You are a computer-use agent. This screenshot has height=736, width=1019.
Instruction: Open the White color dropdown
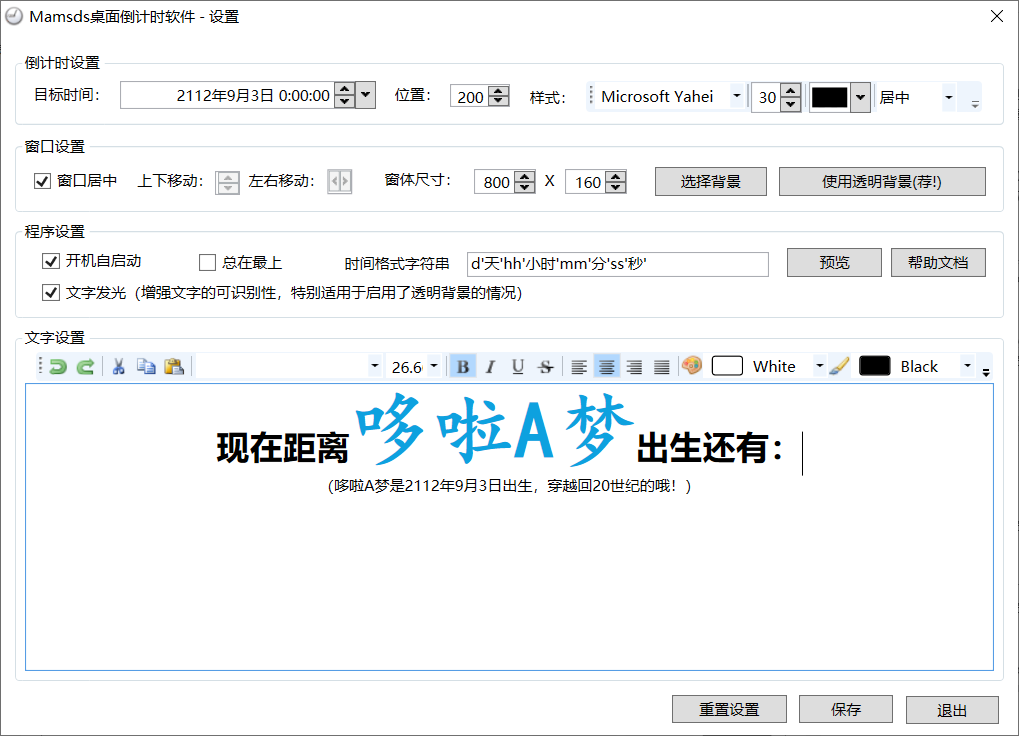(819, 366)
